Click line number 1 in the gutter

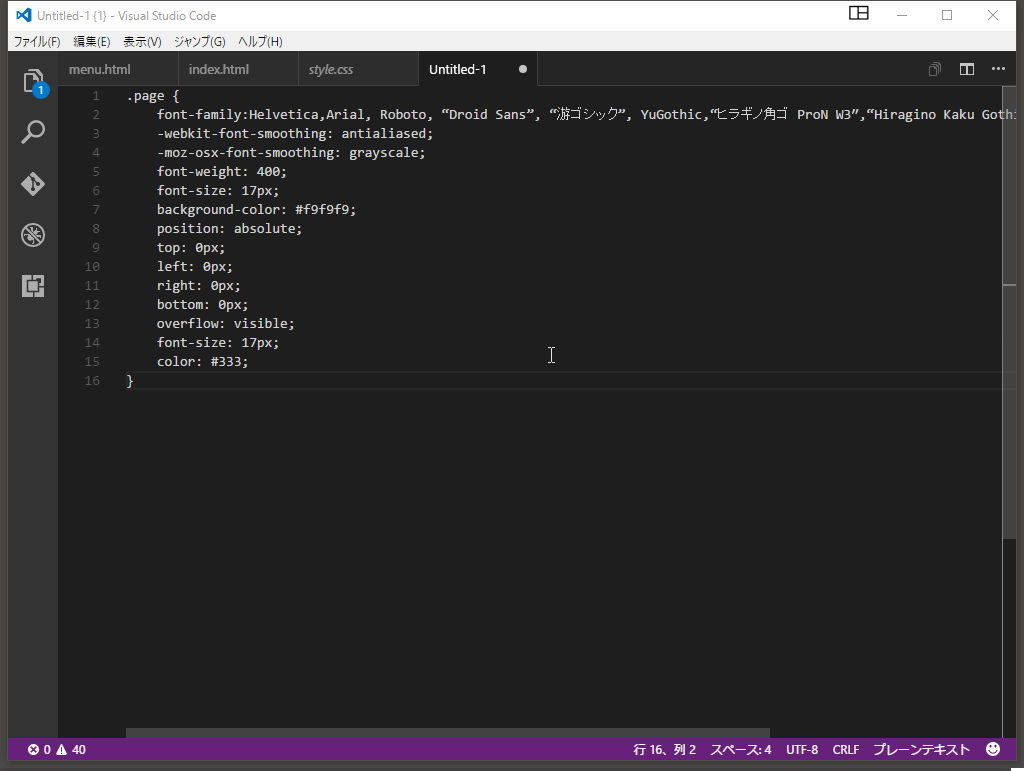(x=96, y=96)
